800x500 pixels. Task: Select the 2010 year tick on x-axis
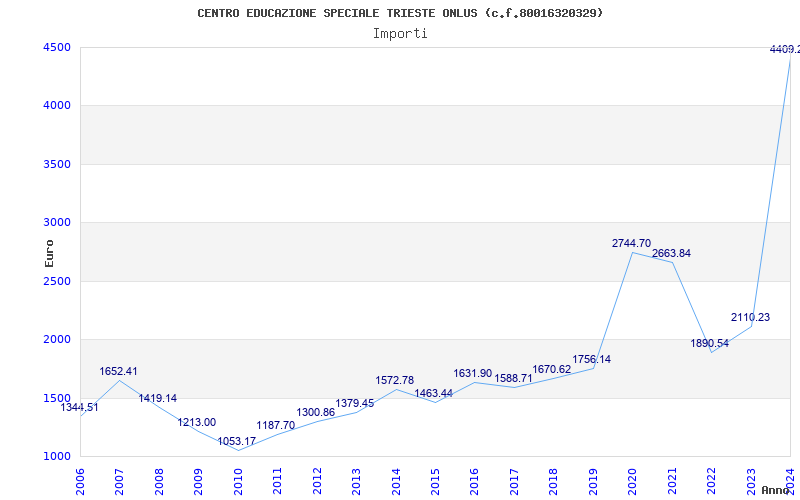tap(238, 480)
